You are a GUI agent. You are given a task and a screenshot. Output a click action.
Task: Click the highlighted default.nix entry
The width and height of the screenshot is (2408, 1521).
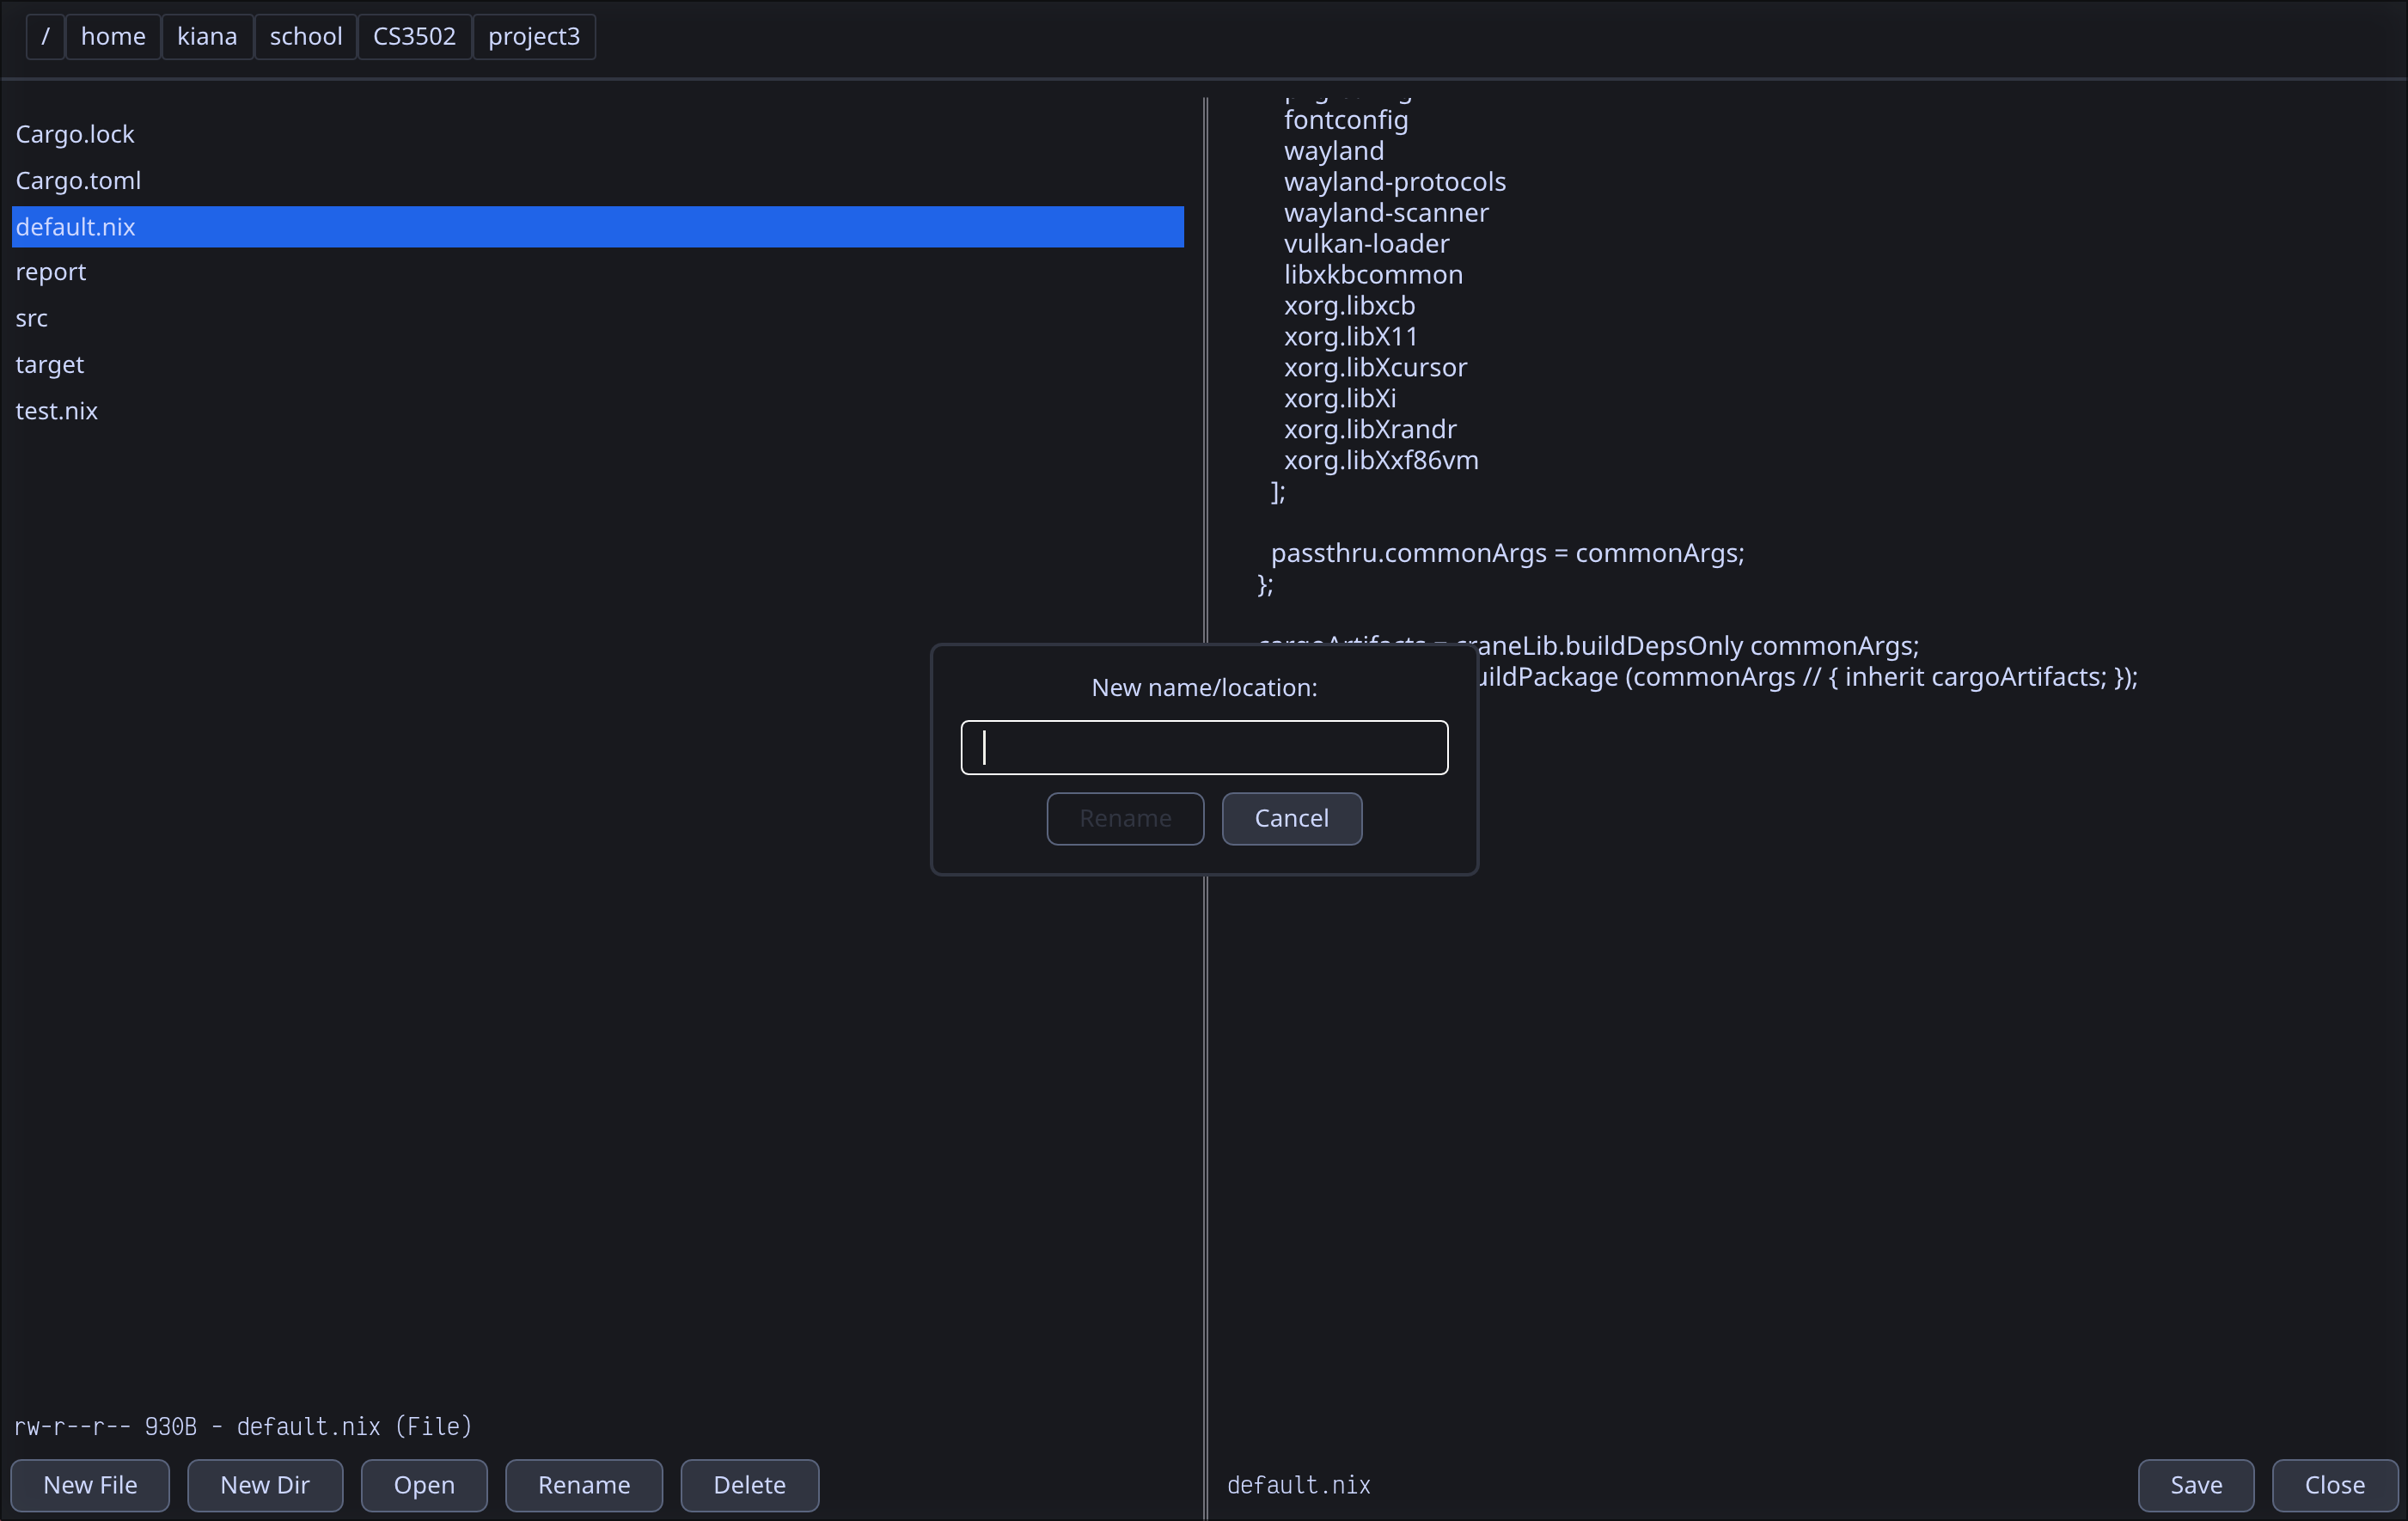click(75, 227)
